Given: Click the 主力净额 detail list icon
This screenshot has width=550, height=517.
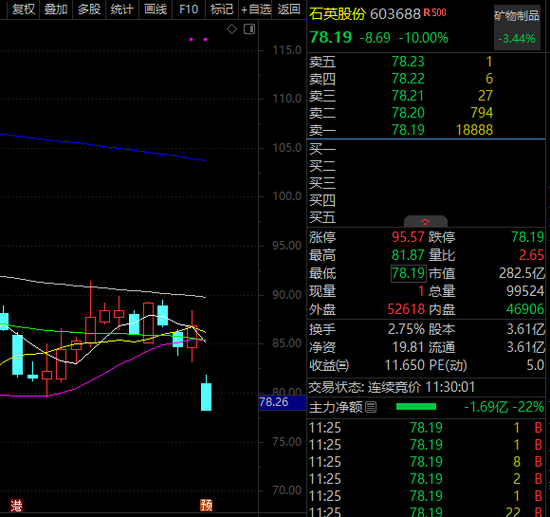Looking at the screenshot, I should (x=371, y=407).
